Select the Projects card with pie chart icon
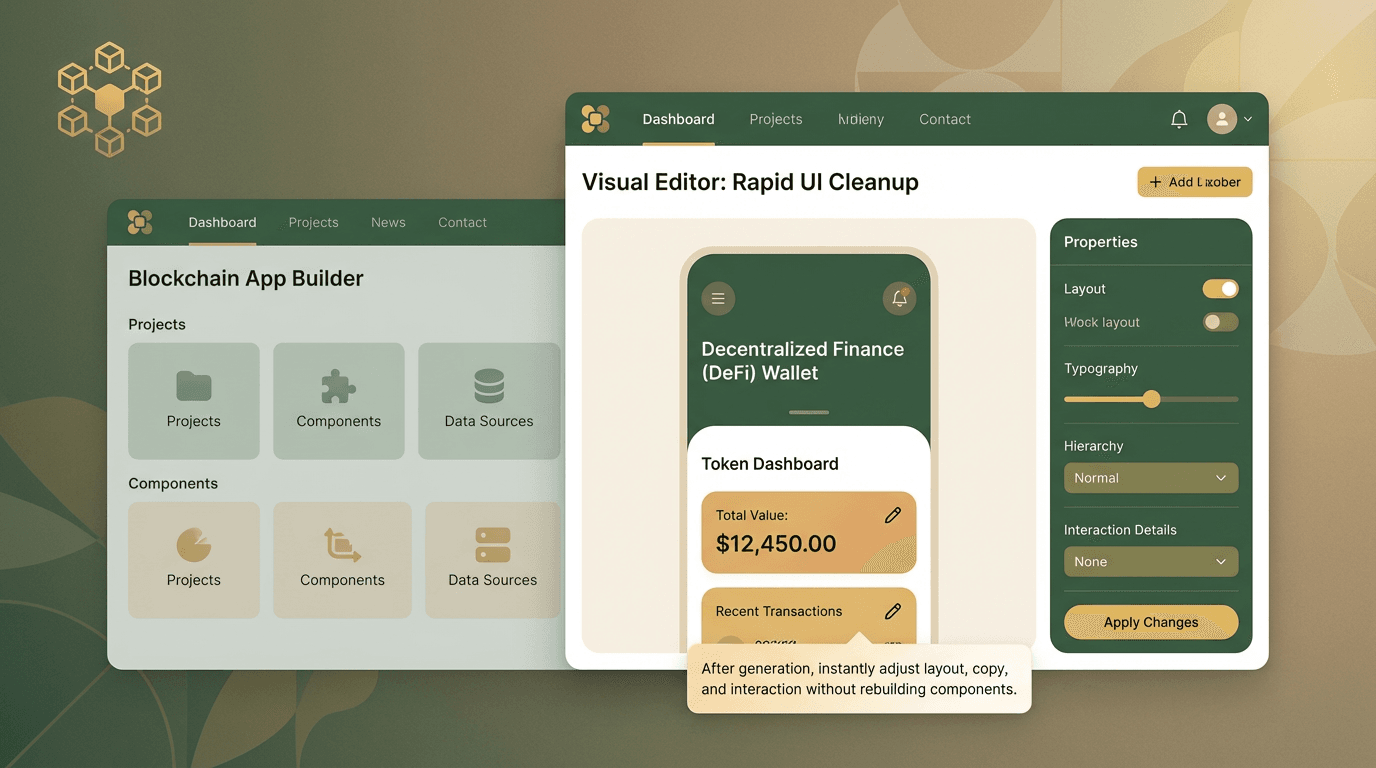The width and height of the screenshot is (1376, 768). 194,560
